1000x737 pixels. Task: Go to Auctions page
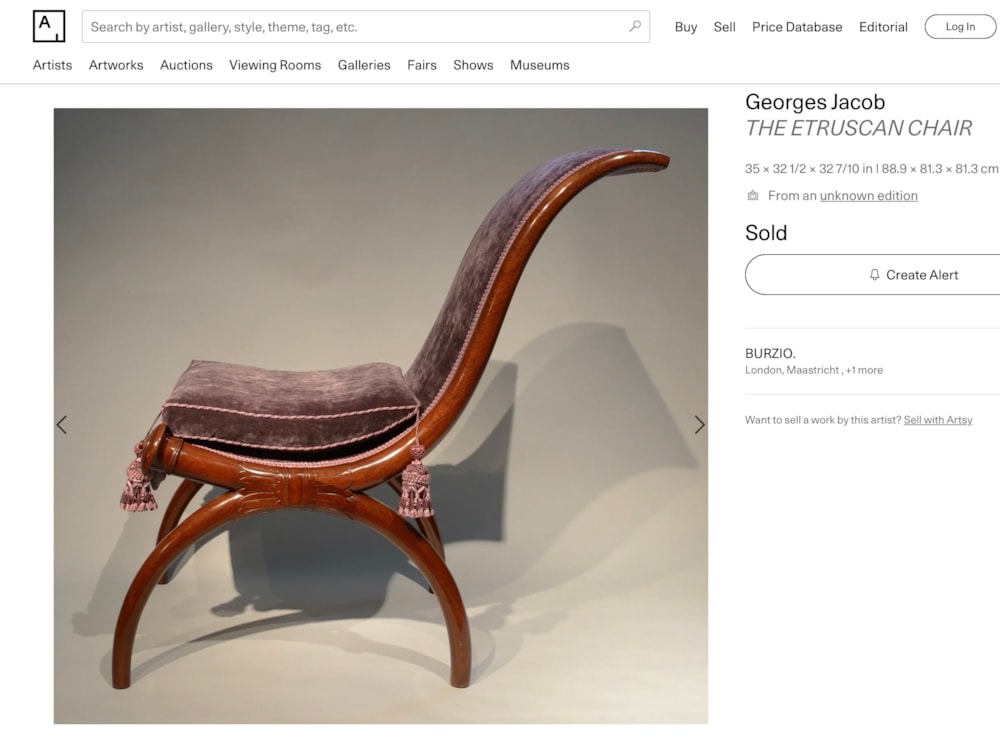[x=186, y=65]
